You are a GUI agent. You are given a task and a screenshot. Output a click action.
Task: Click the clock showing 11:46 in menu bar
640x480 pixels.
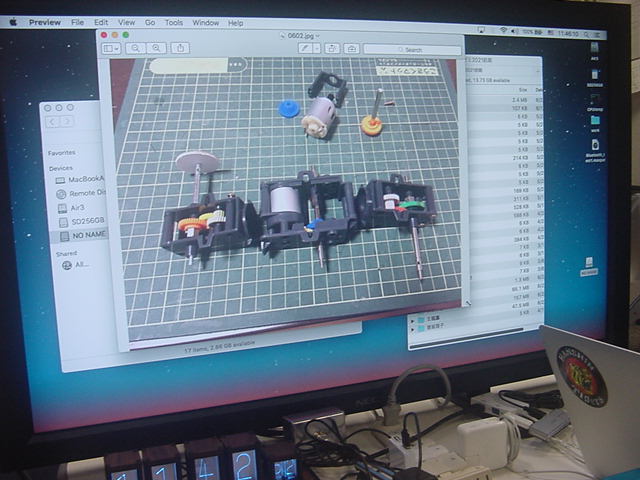[568, 33]
